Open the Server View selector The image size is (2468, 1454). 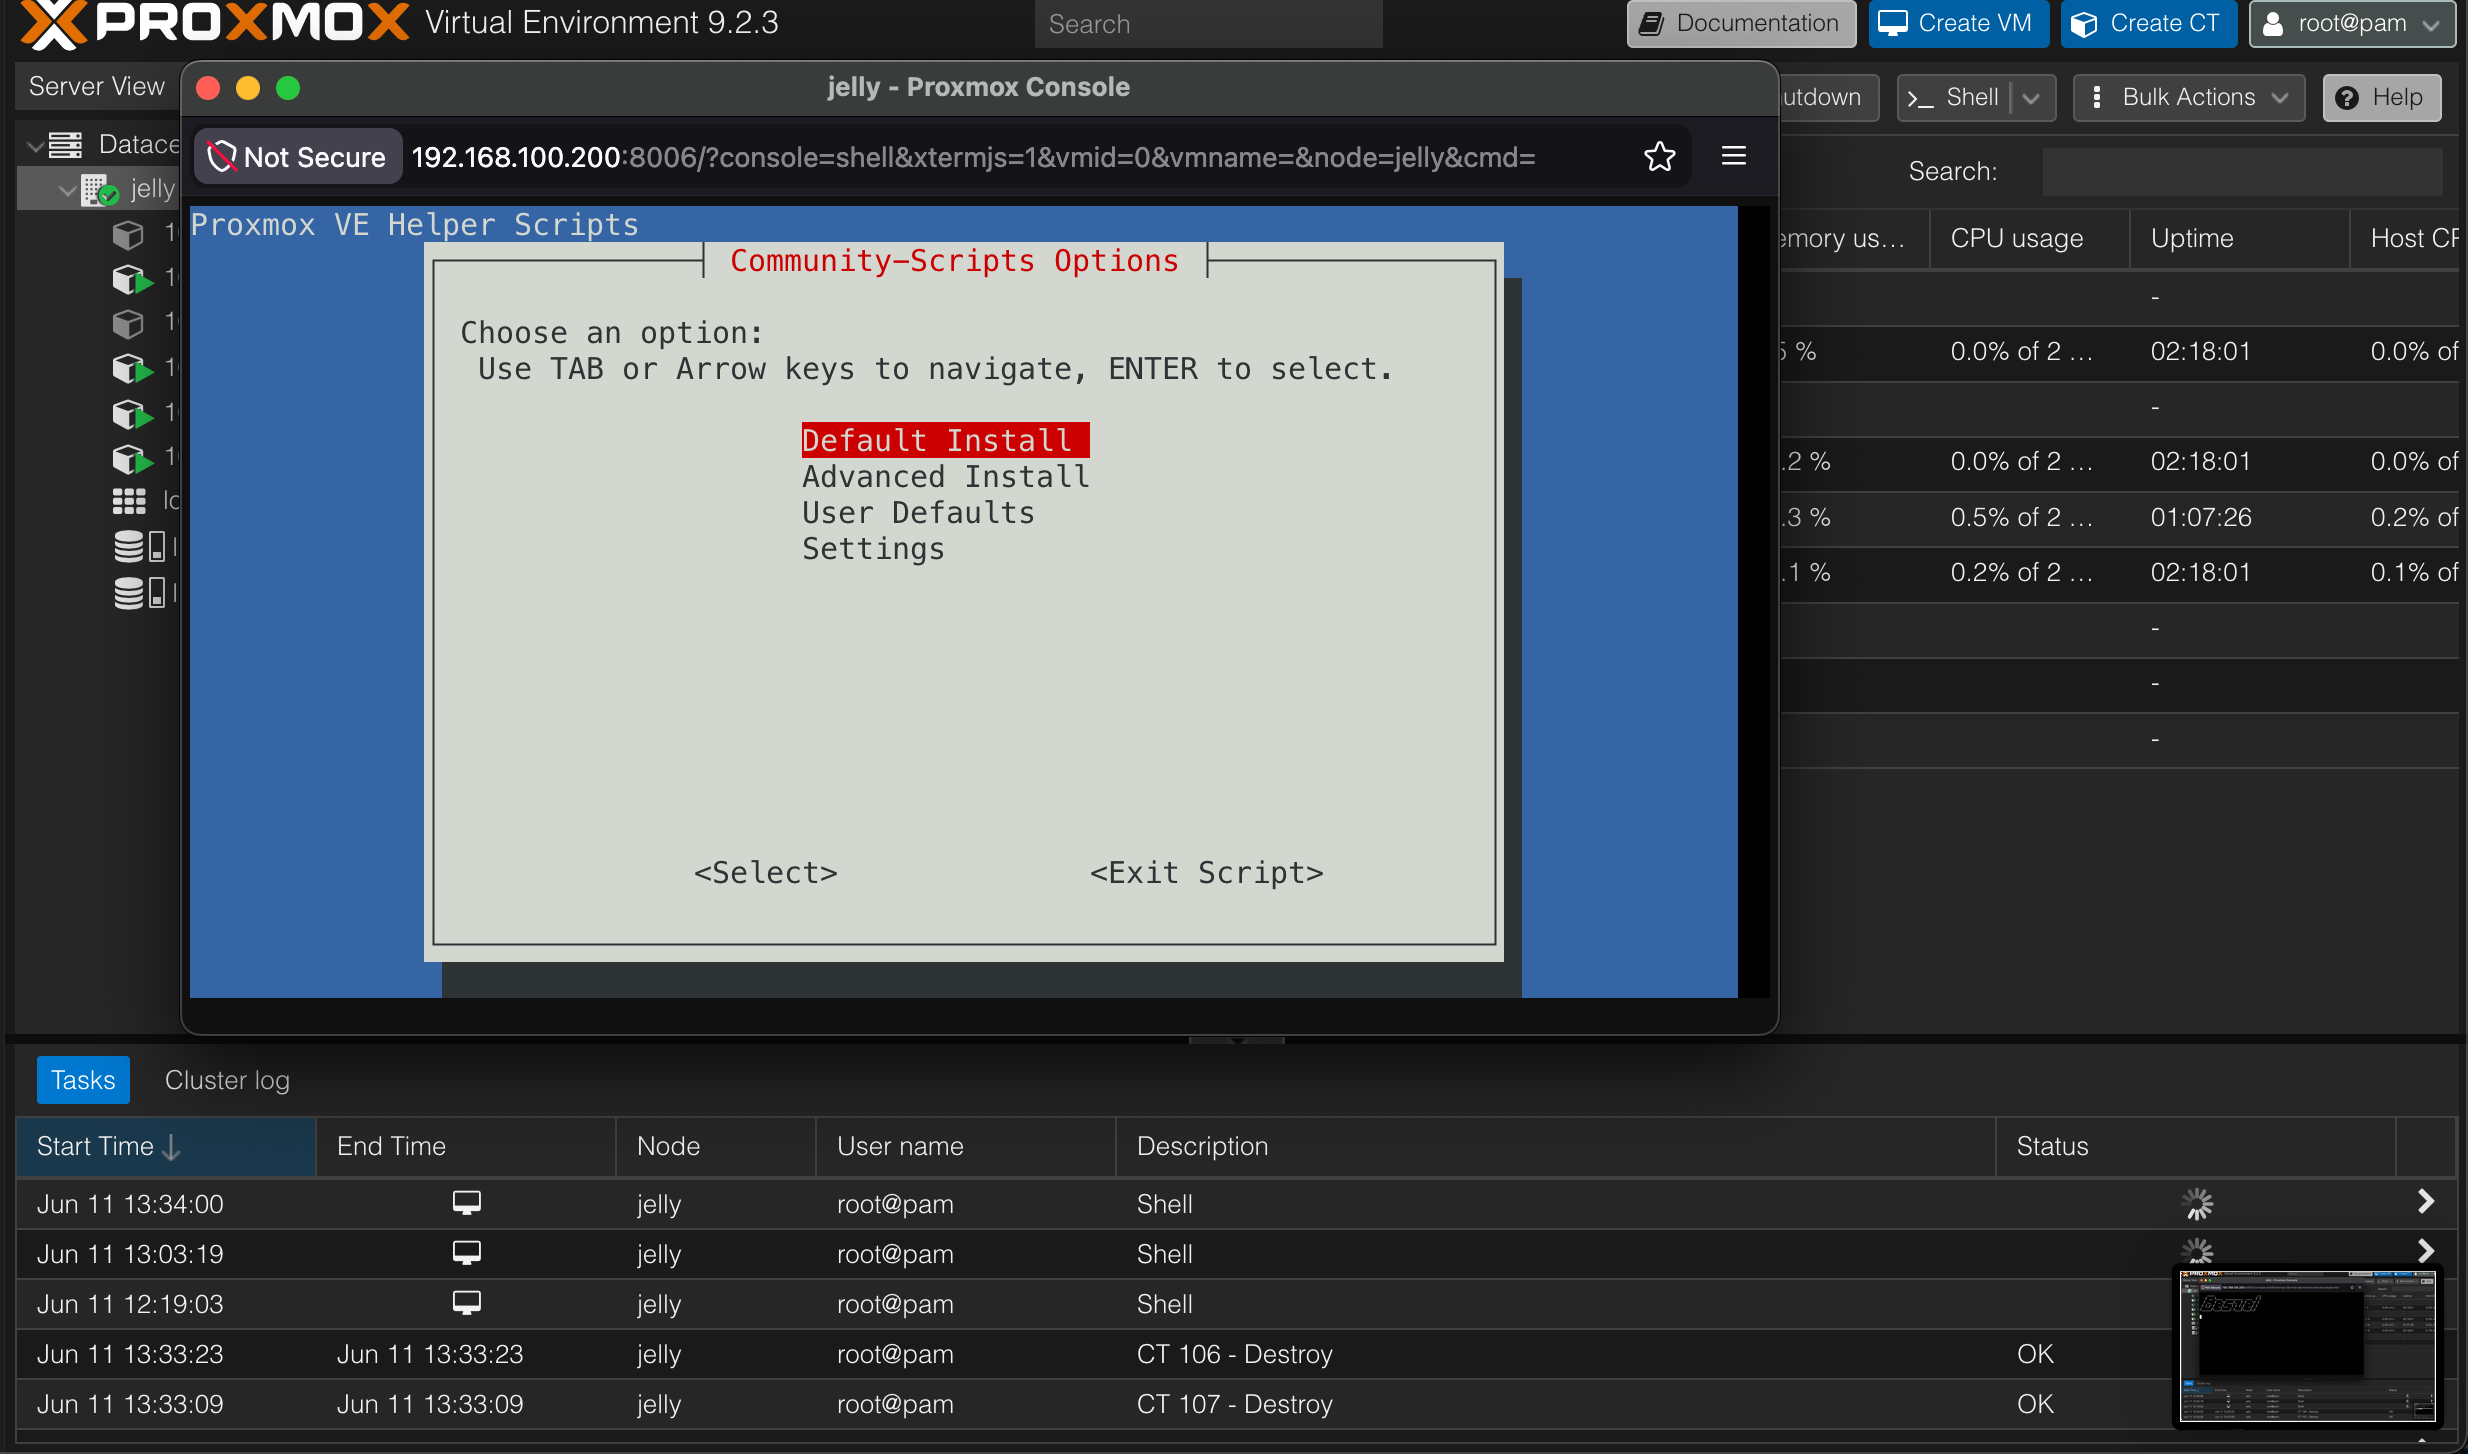(x=96, y=87)
